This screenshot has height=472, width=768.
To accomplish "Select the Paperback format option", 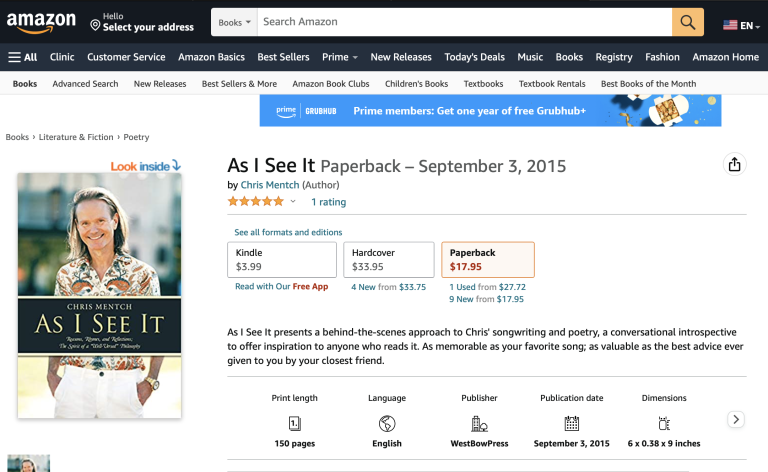I will click(488, 260).
